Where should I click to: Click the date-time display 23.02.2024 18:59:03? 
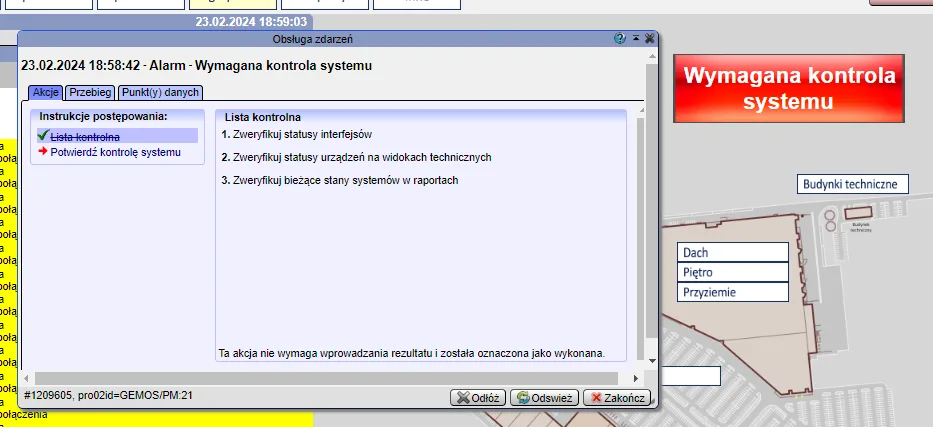point(251,23)
